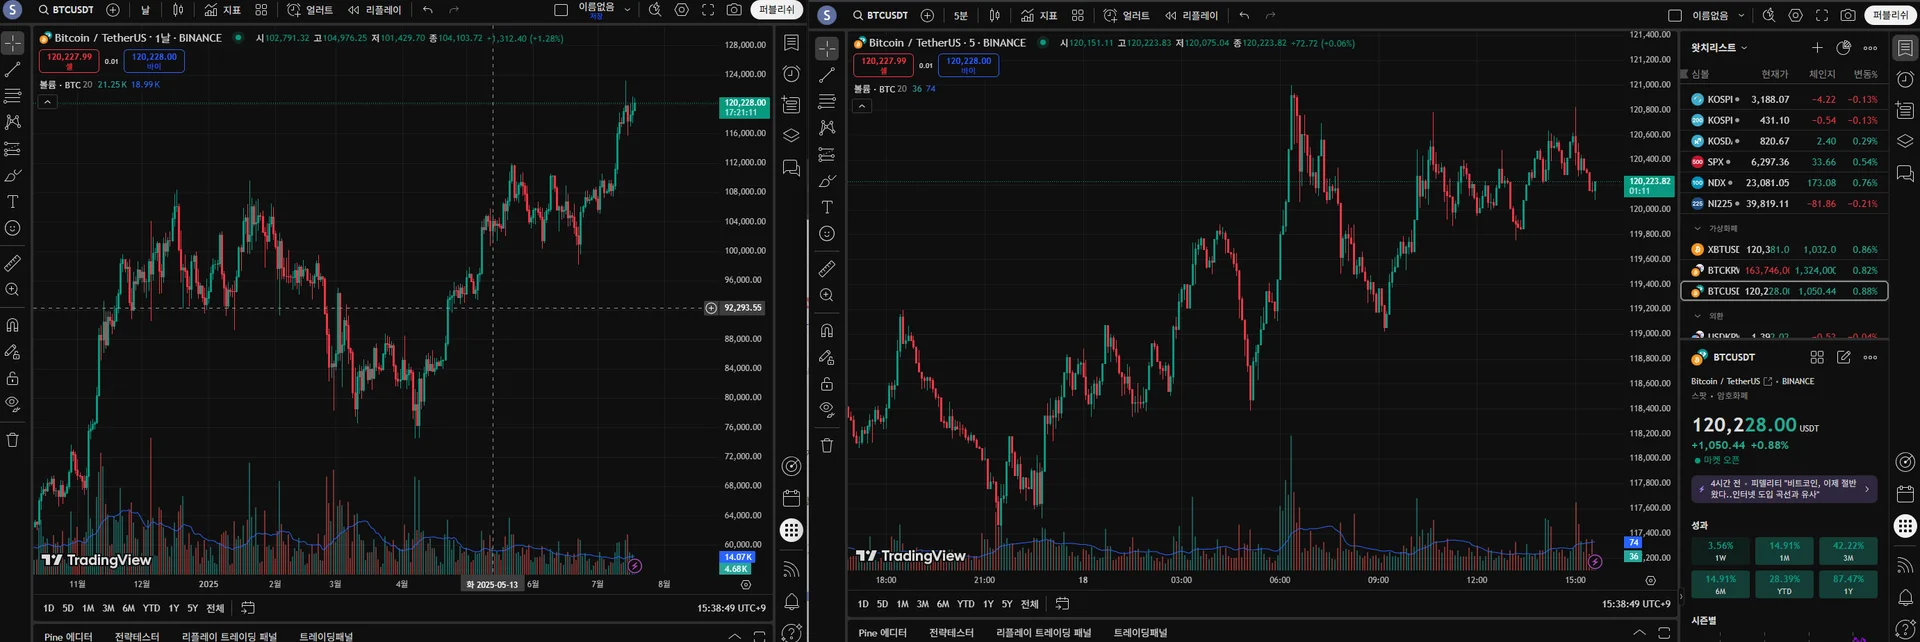Collapse the indicator legend arrow in the left window
Viewport: 1920px width, 642px height.
tap(47, 102)
